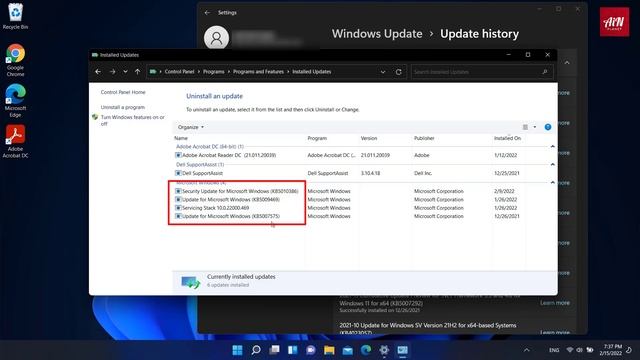Open Adobe Acrobat DC desktop shortcut
Viewport: 640px width, 360px height.
pos(15,141)
